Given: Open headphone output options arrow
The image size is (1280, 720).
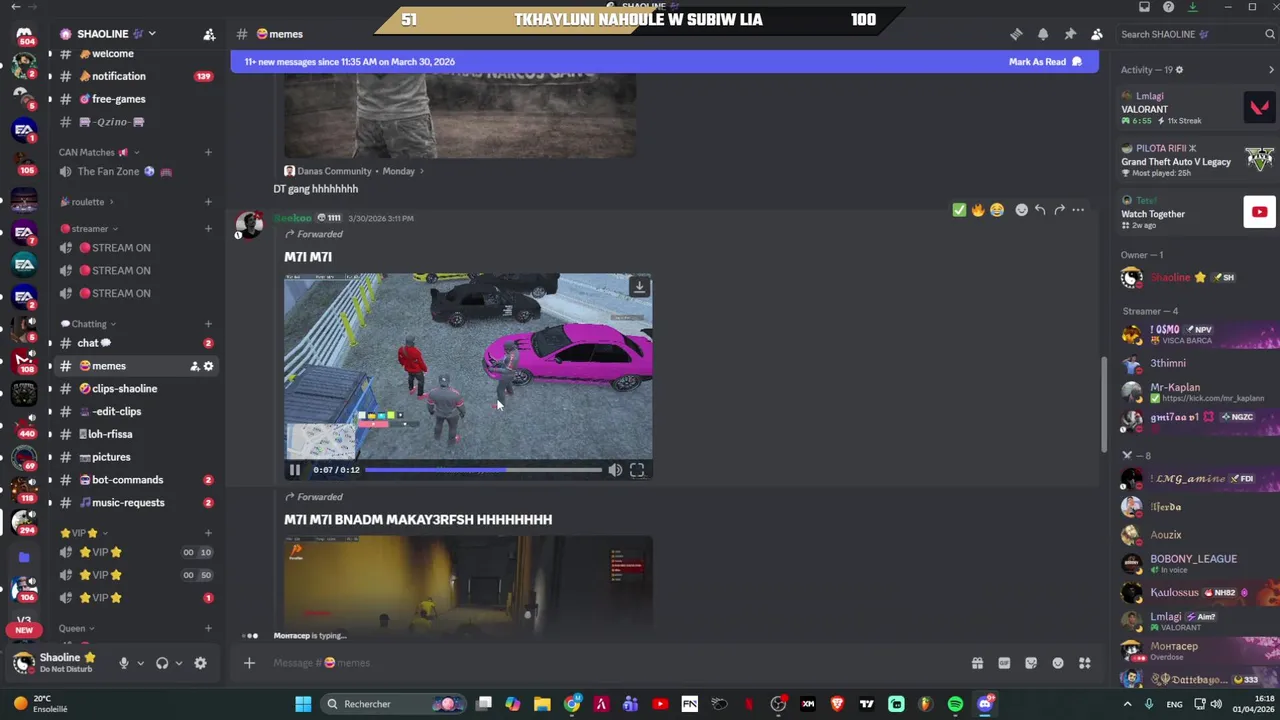Looking at the screenshot, I should [178, 663].
